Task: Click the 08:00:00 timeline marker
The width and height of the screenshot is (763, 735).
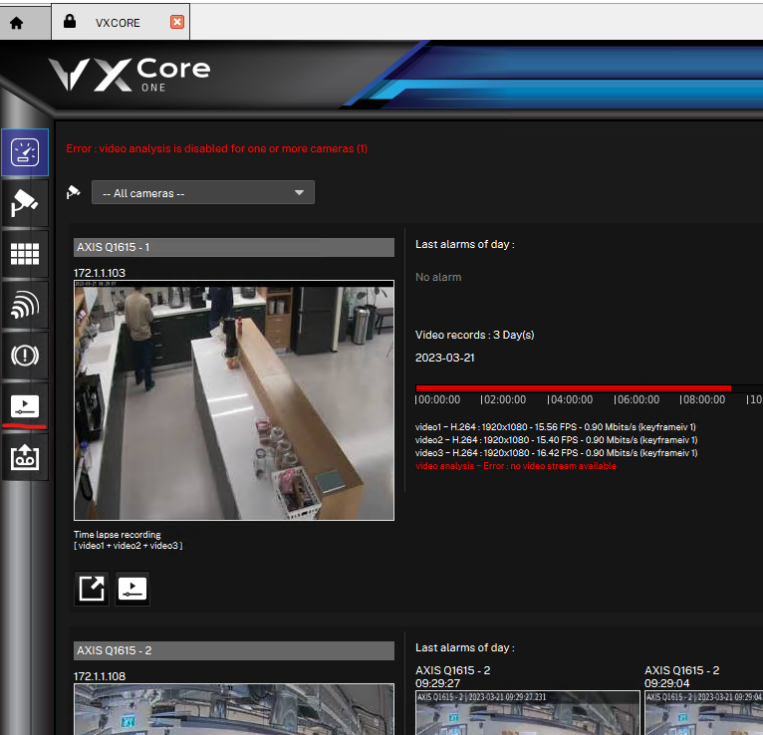Action: (x=702, y=400)
